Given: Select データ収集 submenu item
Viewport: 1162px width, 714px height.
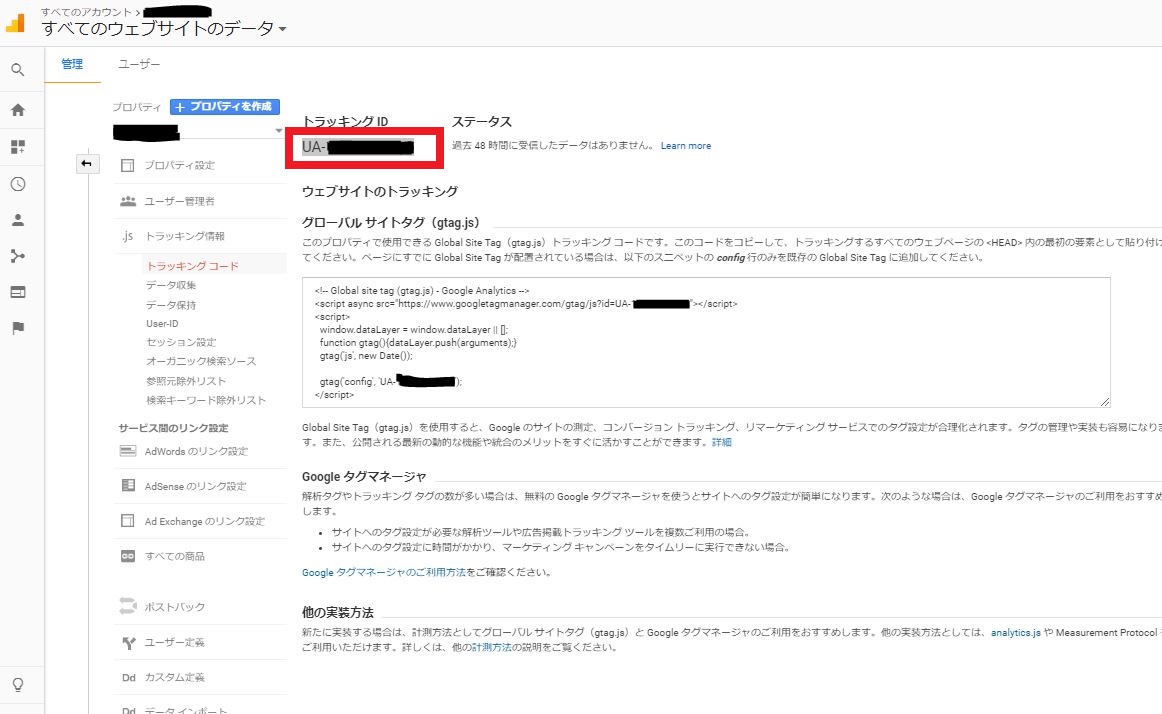Looking at the screenshot, I should click(x=171, y=285).
